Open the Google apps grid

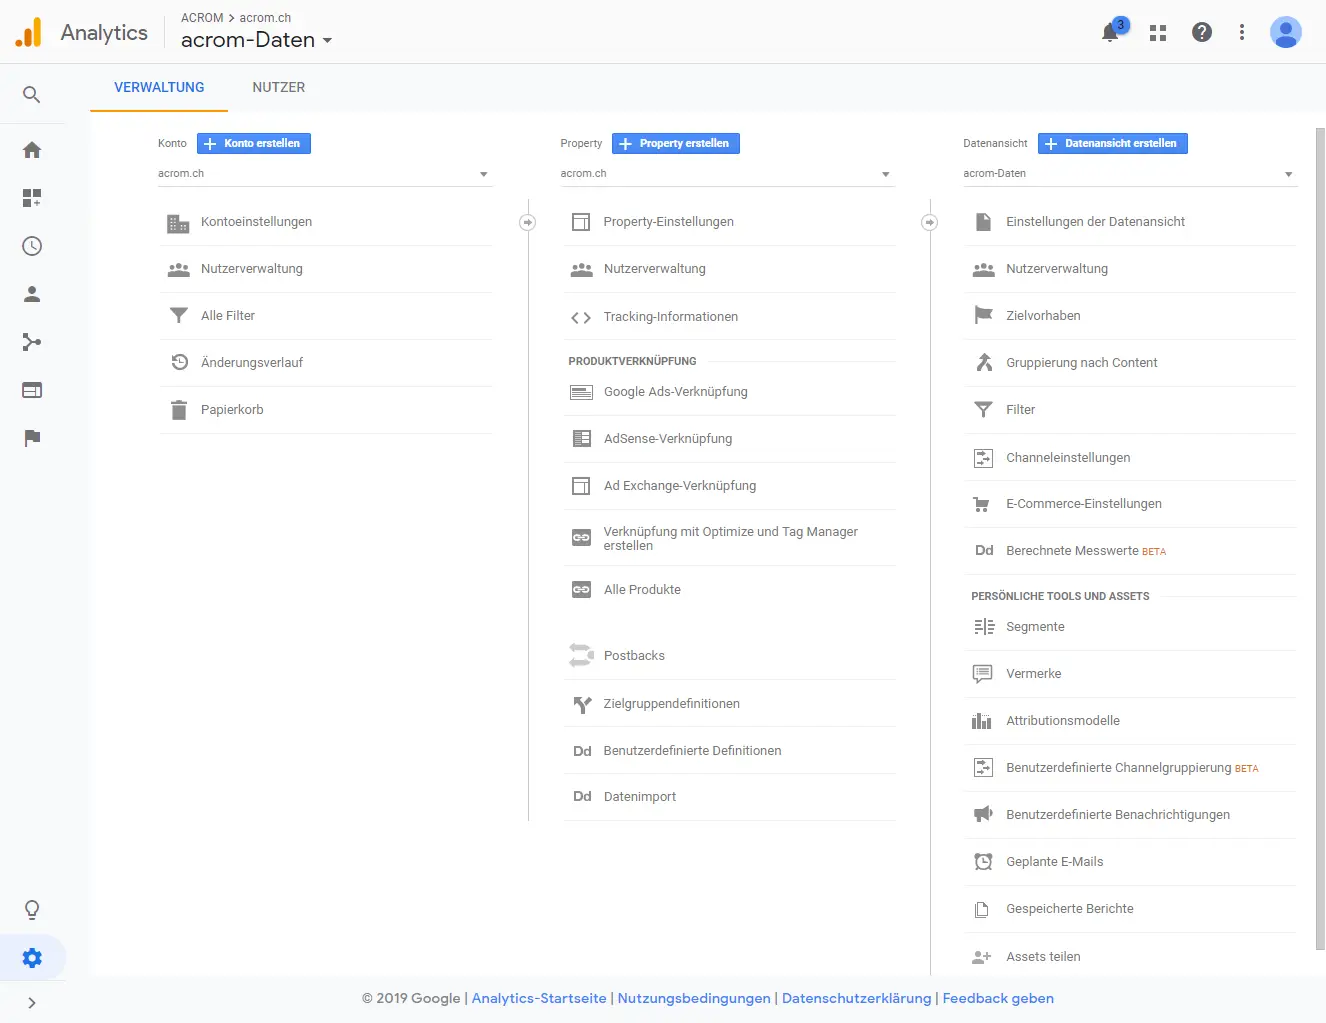[x=1157, y=32]
